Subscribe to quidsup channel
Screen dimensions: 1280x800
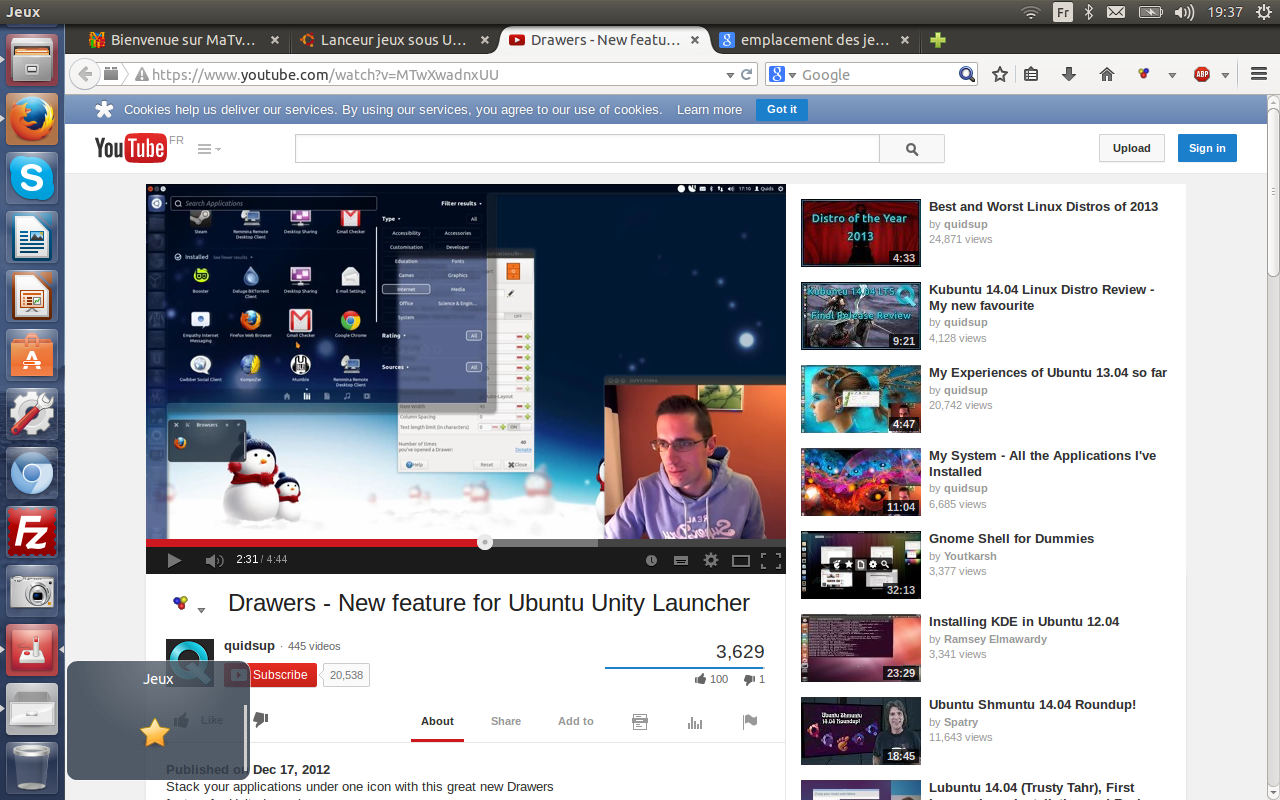[x=271, y=675]
